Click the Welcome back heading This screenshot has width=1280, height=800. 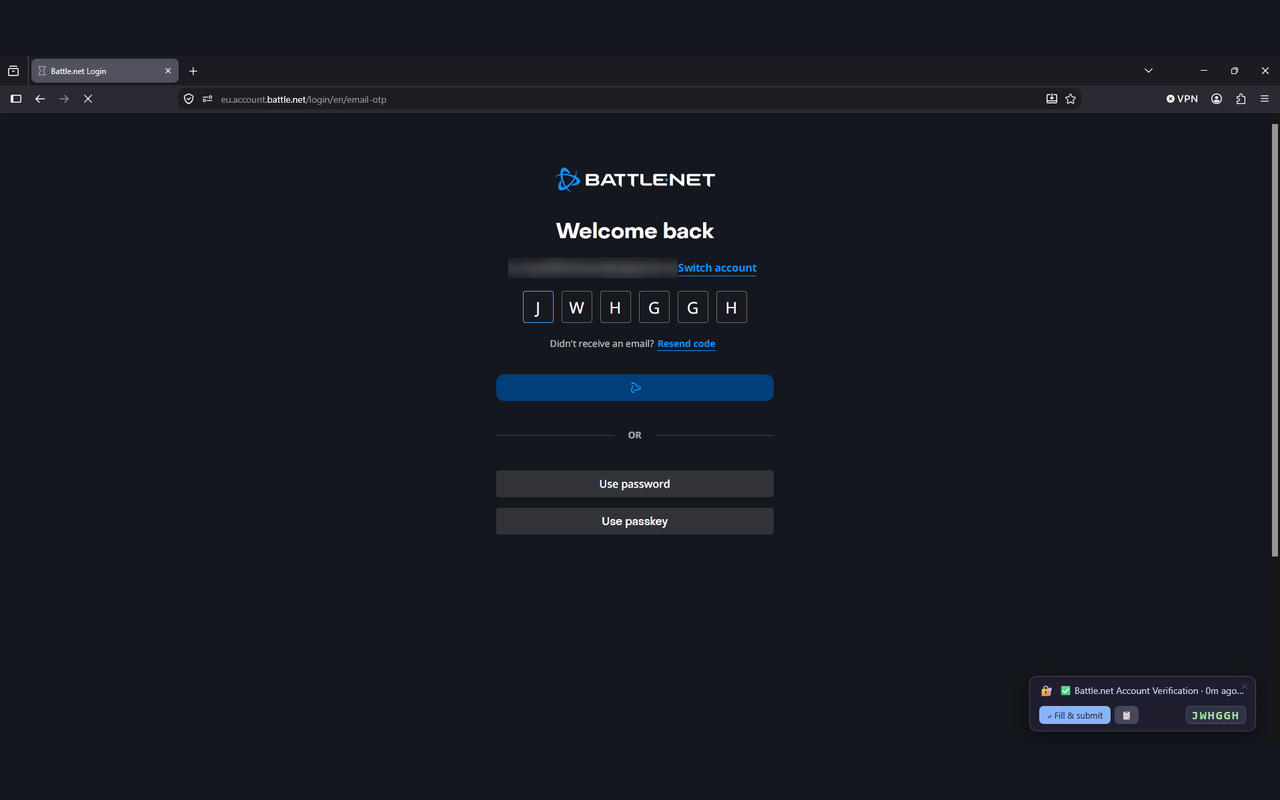(635, 231)
